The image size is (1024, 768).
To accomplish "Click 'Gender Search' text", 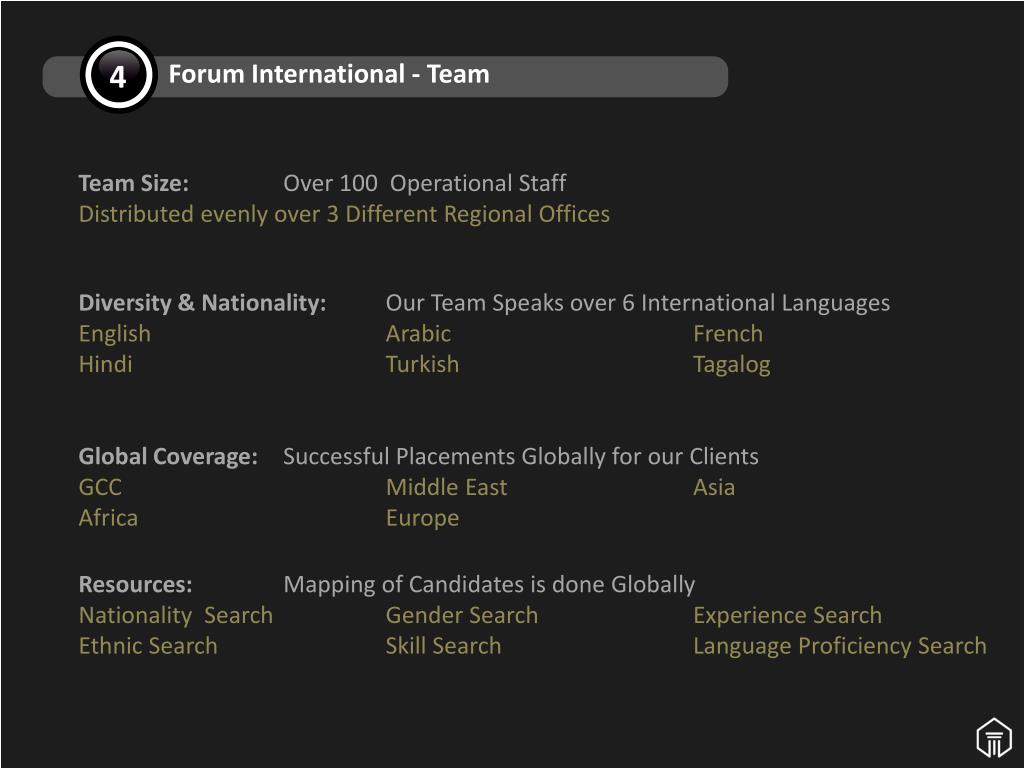I will click(x=462, y=615).
